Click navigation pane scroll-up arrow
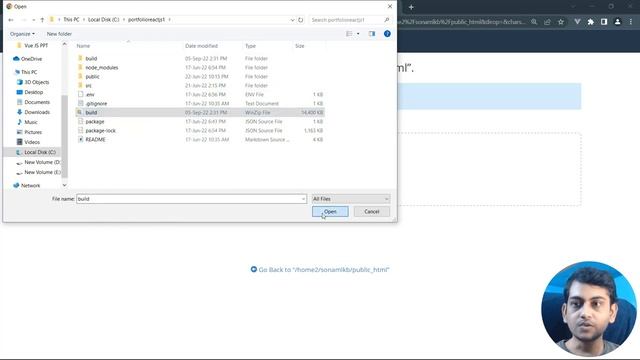Viewport: 640px width, 360px height. pyautogui.click(x=64, y=44)
